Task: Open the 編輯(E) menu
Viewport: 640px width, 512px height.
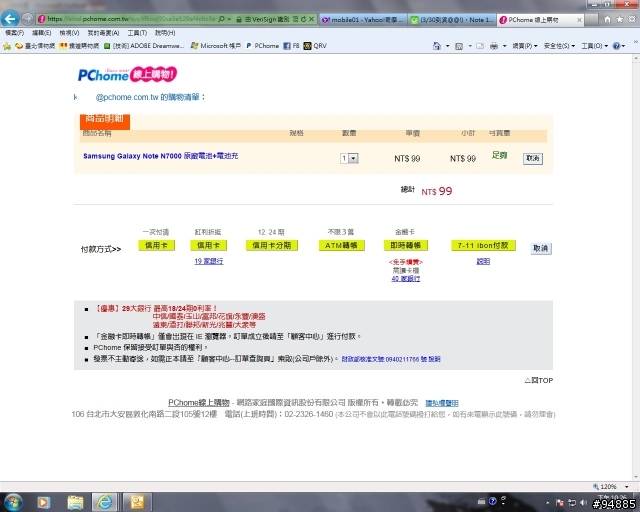Action: coord(42,33)
